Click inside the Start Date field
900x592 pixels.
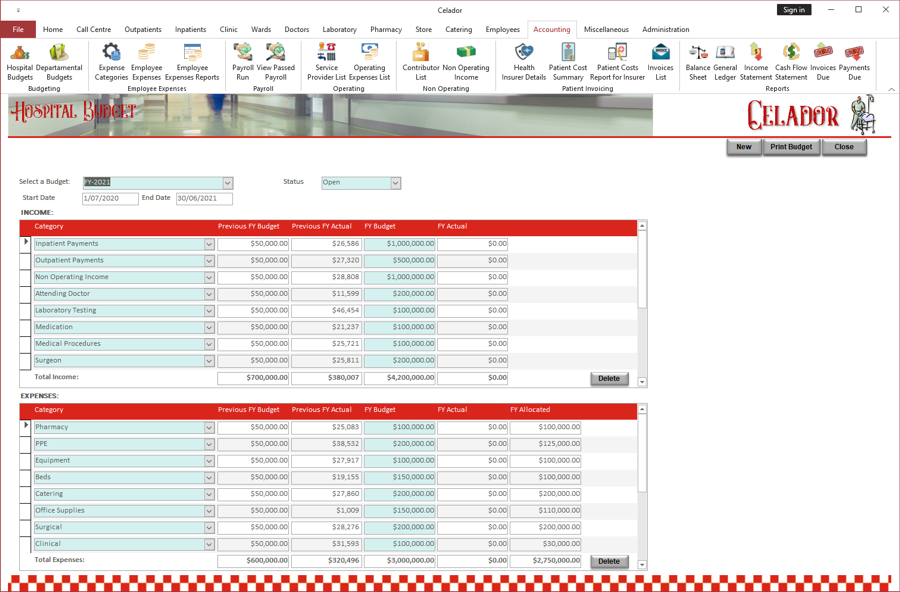click(109, 198)
